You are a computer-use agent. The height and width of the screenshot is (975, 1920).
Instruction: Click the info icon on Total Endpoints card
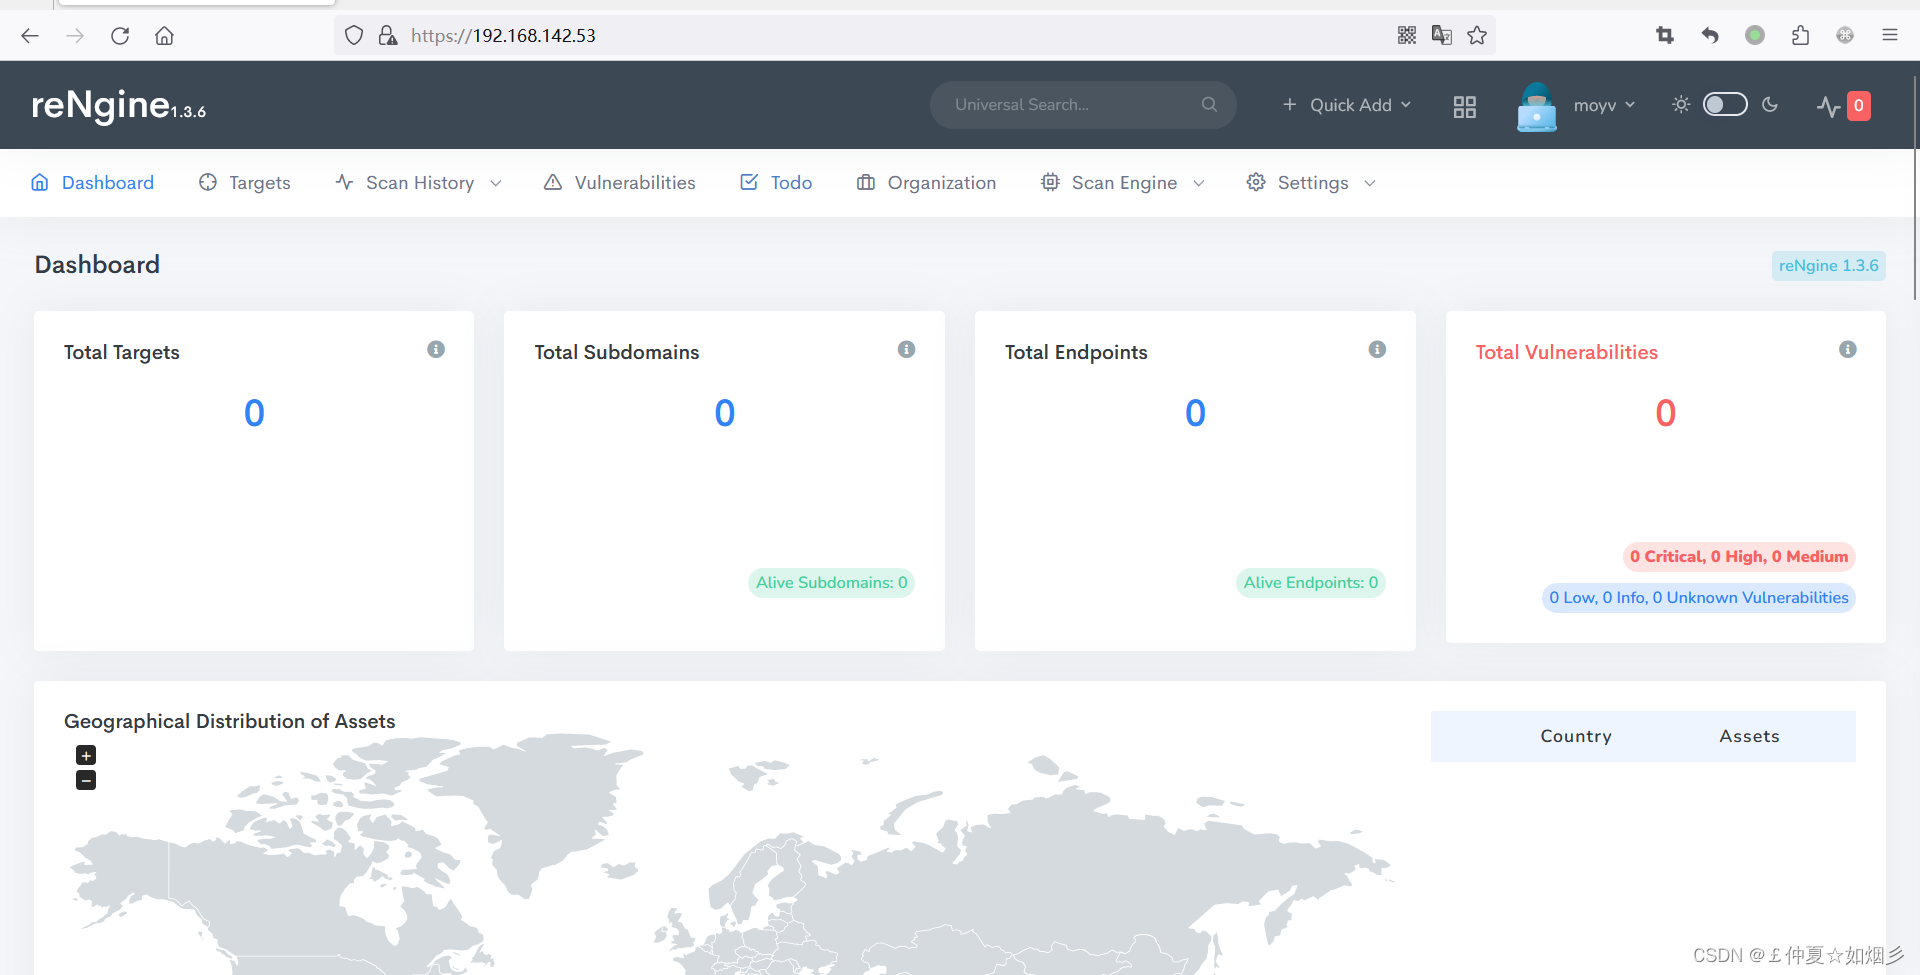[1377, 349]
